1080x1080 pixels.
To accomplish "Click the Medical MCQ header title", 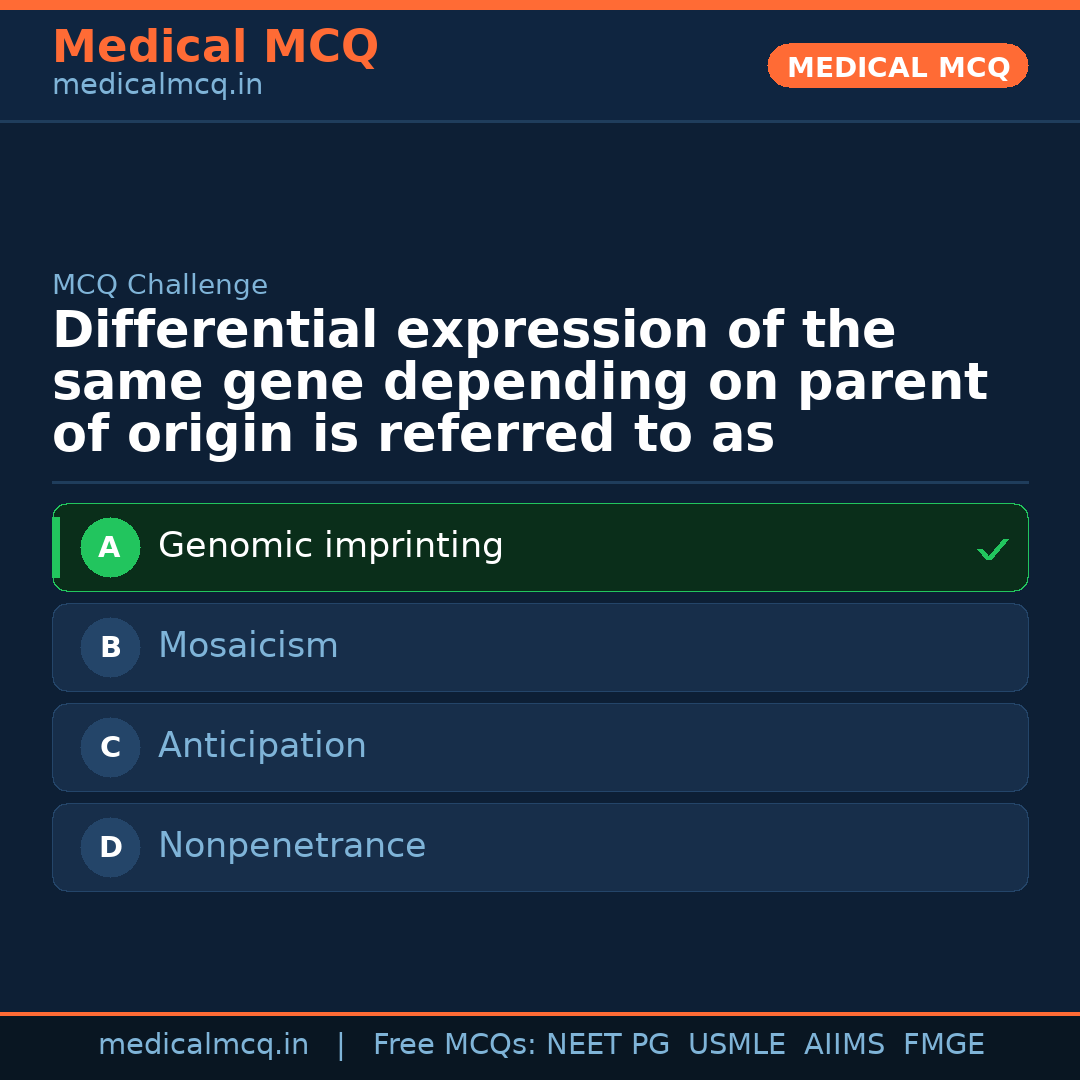I will point(215,47).
